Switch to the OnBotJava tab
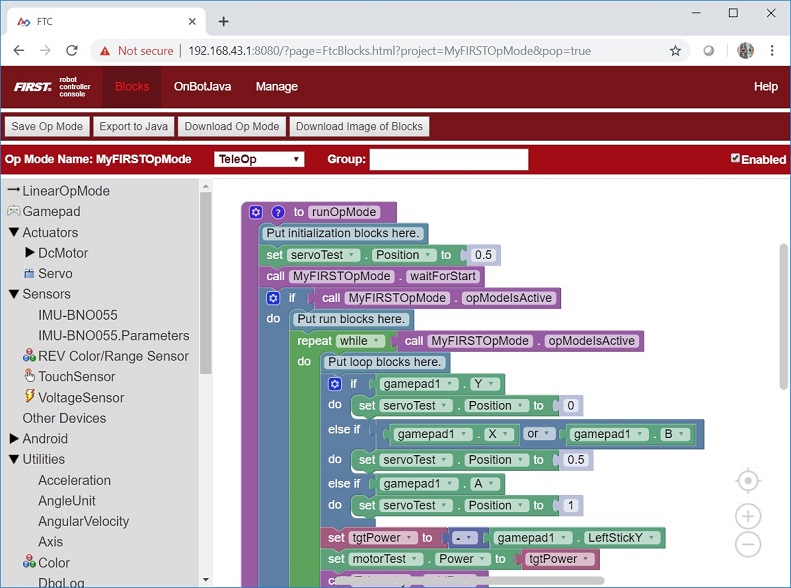This screenshot has width=791, height=588. point(202,87)
